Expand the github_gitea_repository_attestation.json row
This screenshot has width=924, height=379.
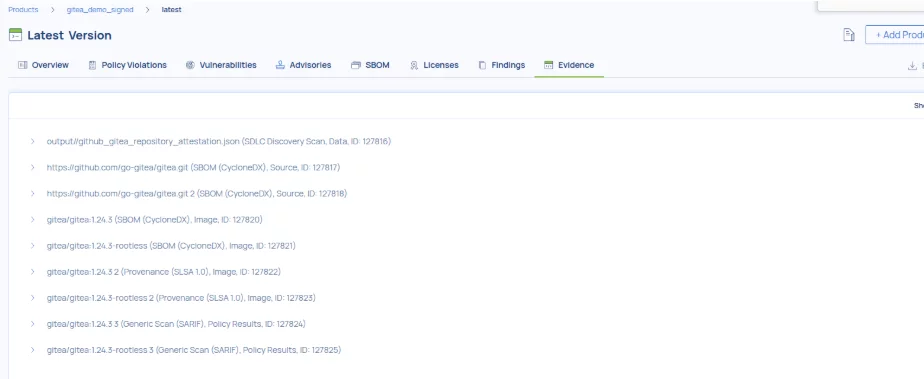point(33,141)
